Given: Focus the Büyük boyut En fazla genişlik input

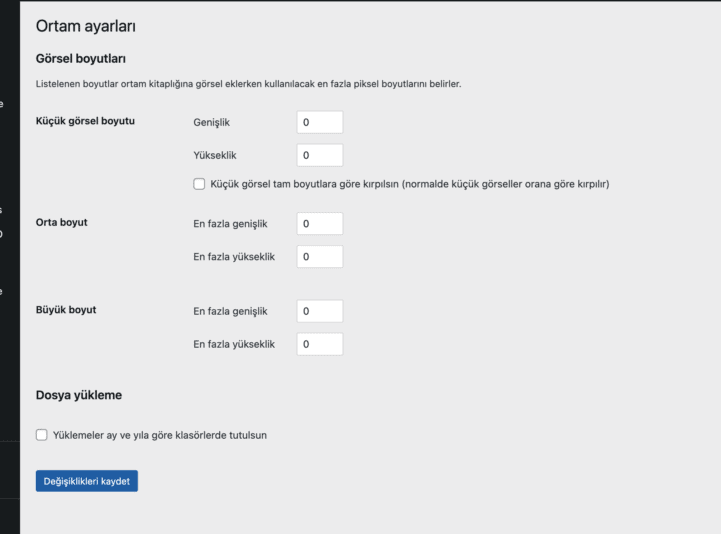Looking at the screenshot, I should [320, 311].
